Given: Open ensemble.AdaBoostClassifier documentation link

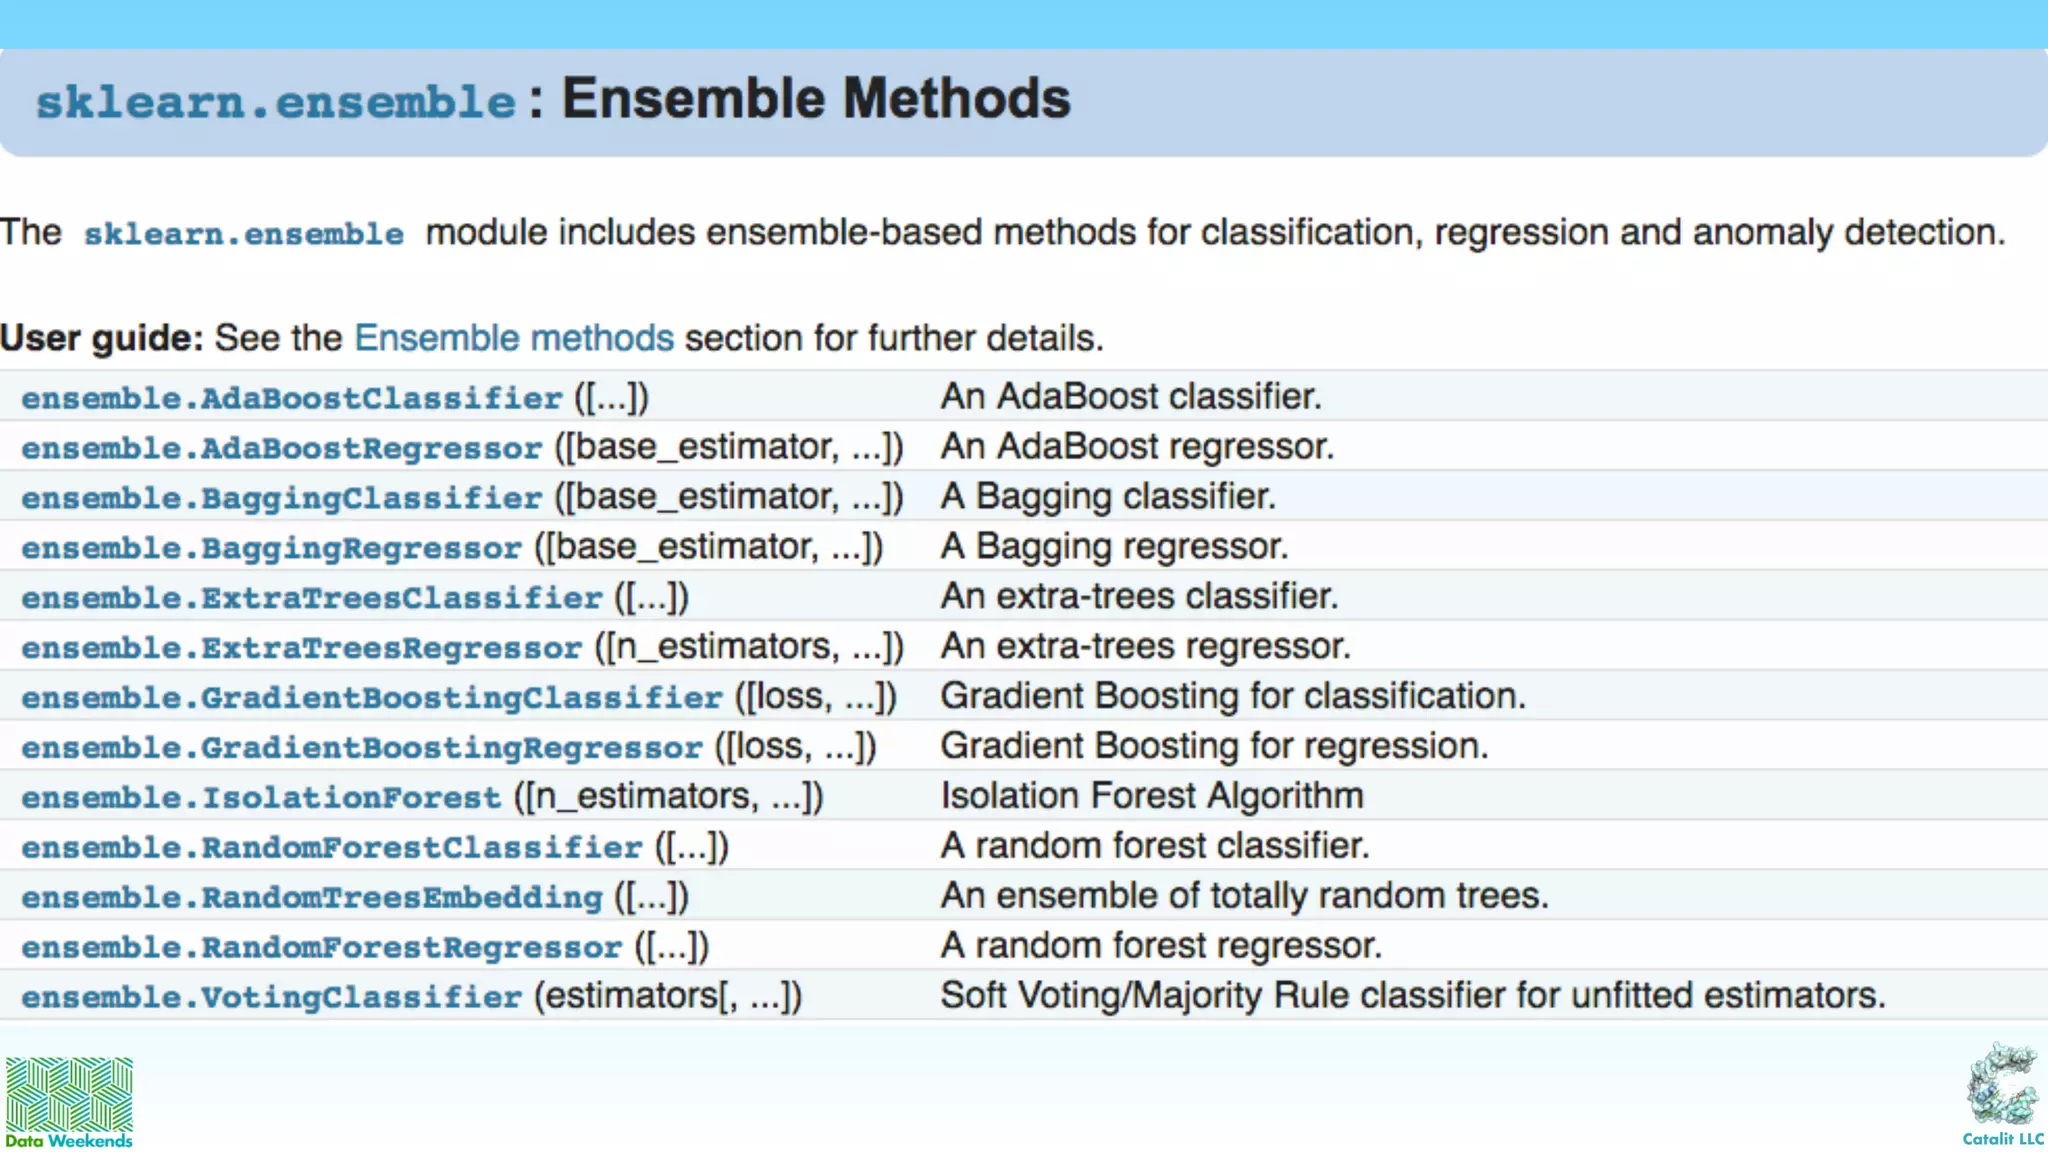Looking at the screenshot, I should (292, 398).
